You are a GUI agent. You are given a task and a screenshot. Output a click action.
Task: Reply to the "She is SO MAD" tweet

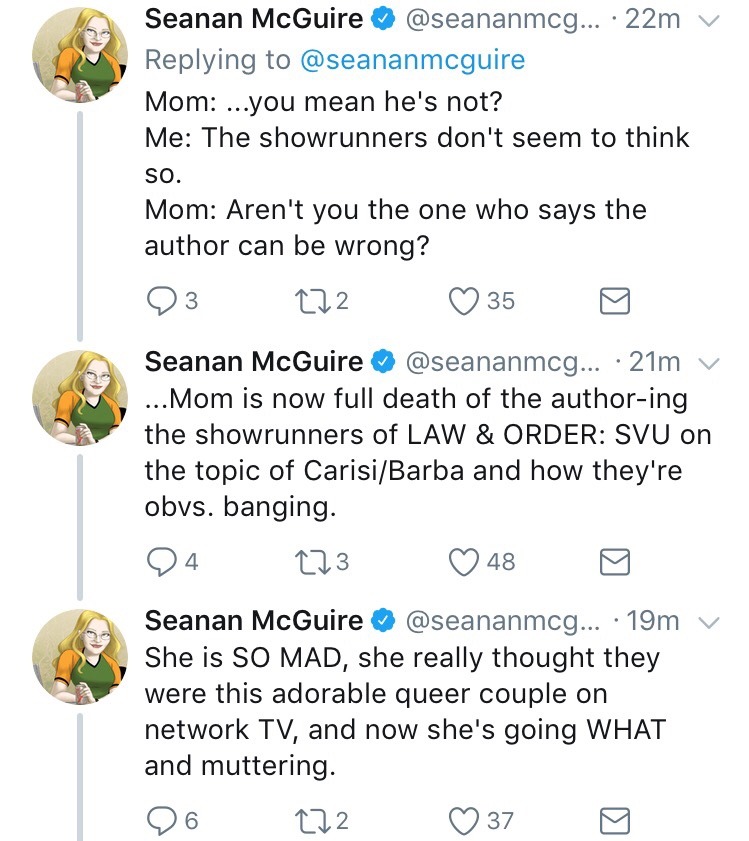161,821
